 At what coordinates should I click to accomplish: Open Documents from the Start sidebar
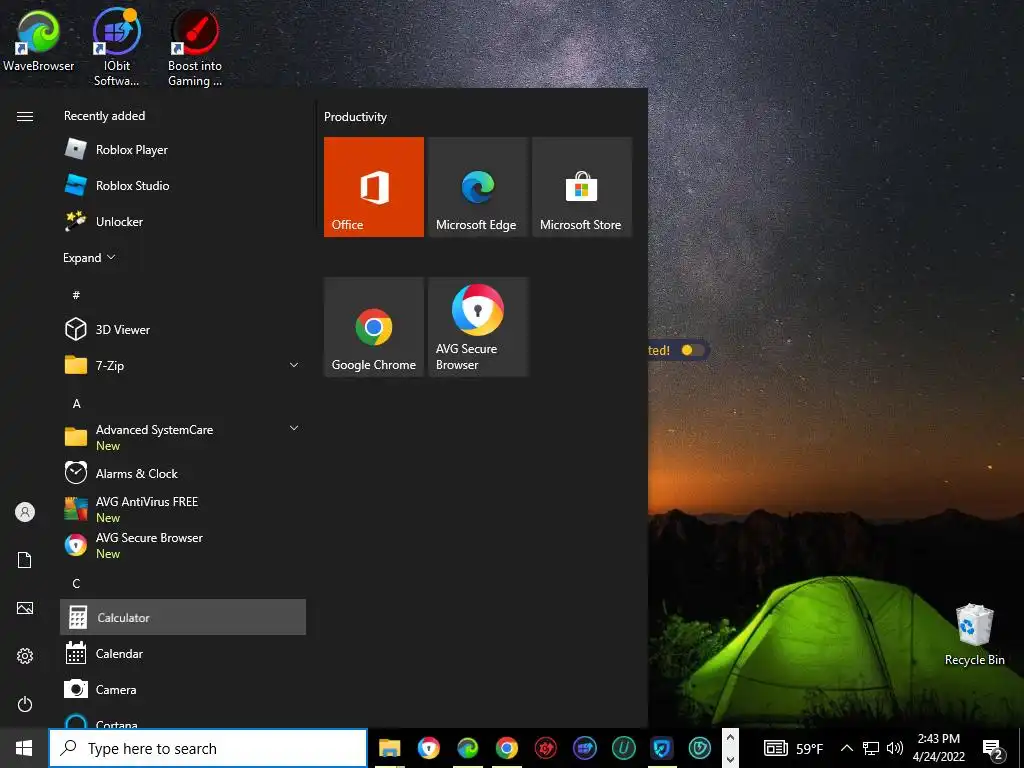pos(25,560)
